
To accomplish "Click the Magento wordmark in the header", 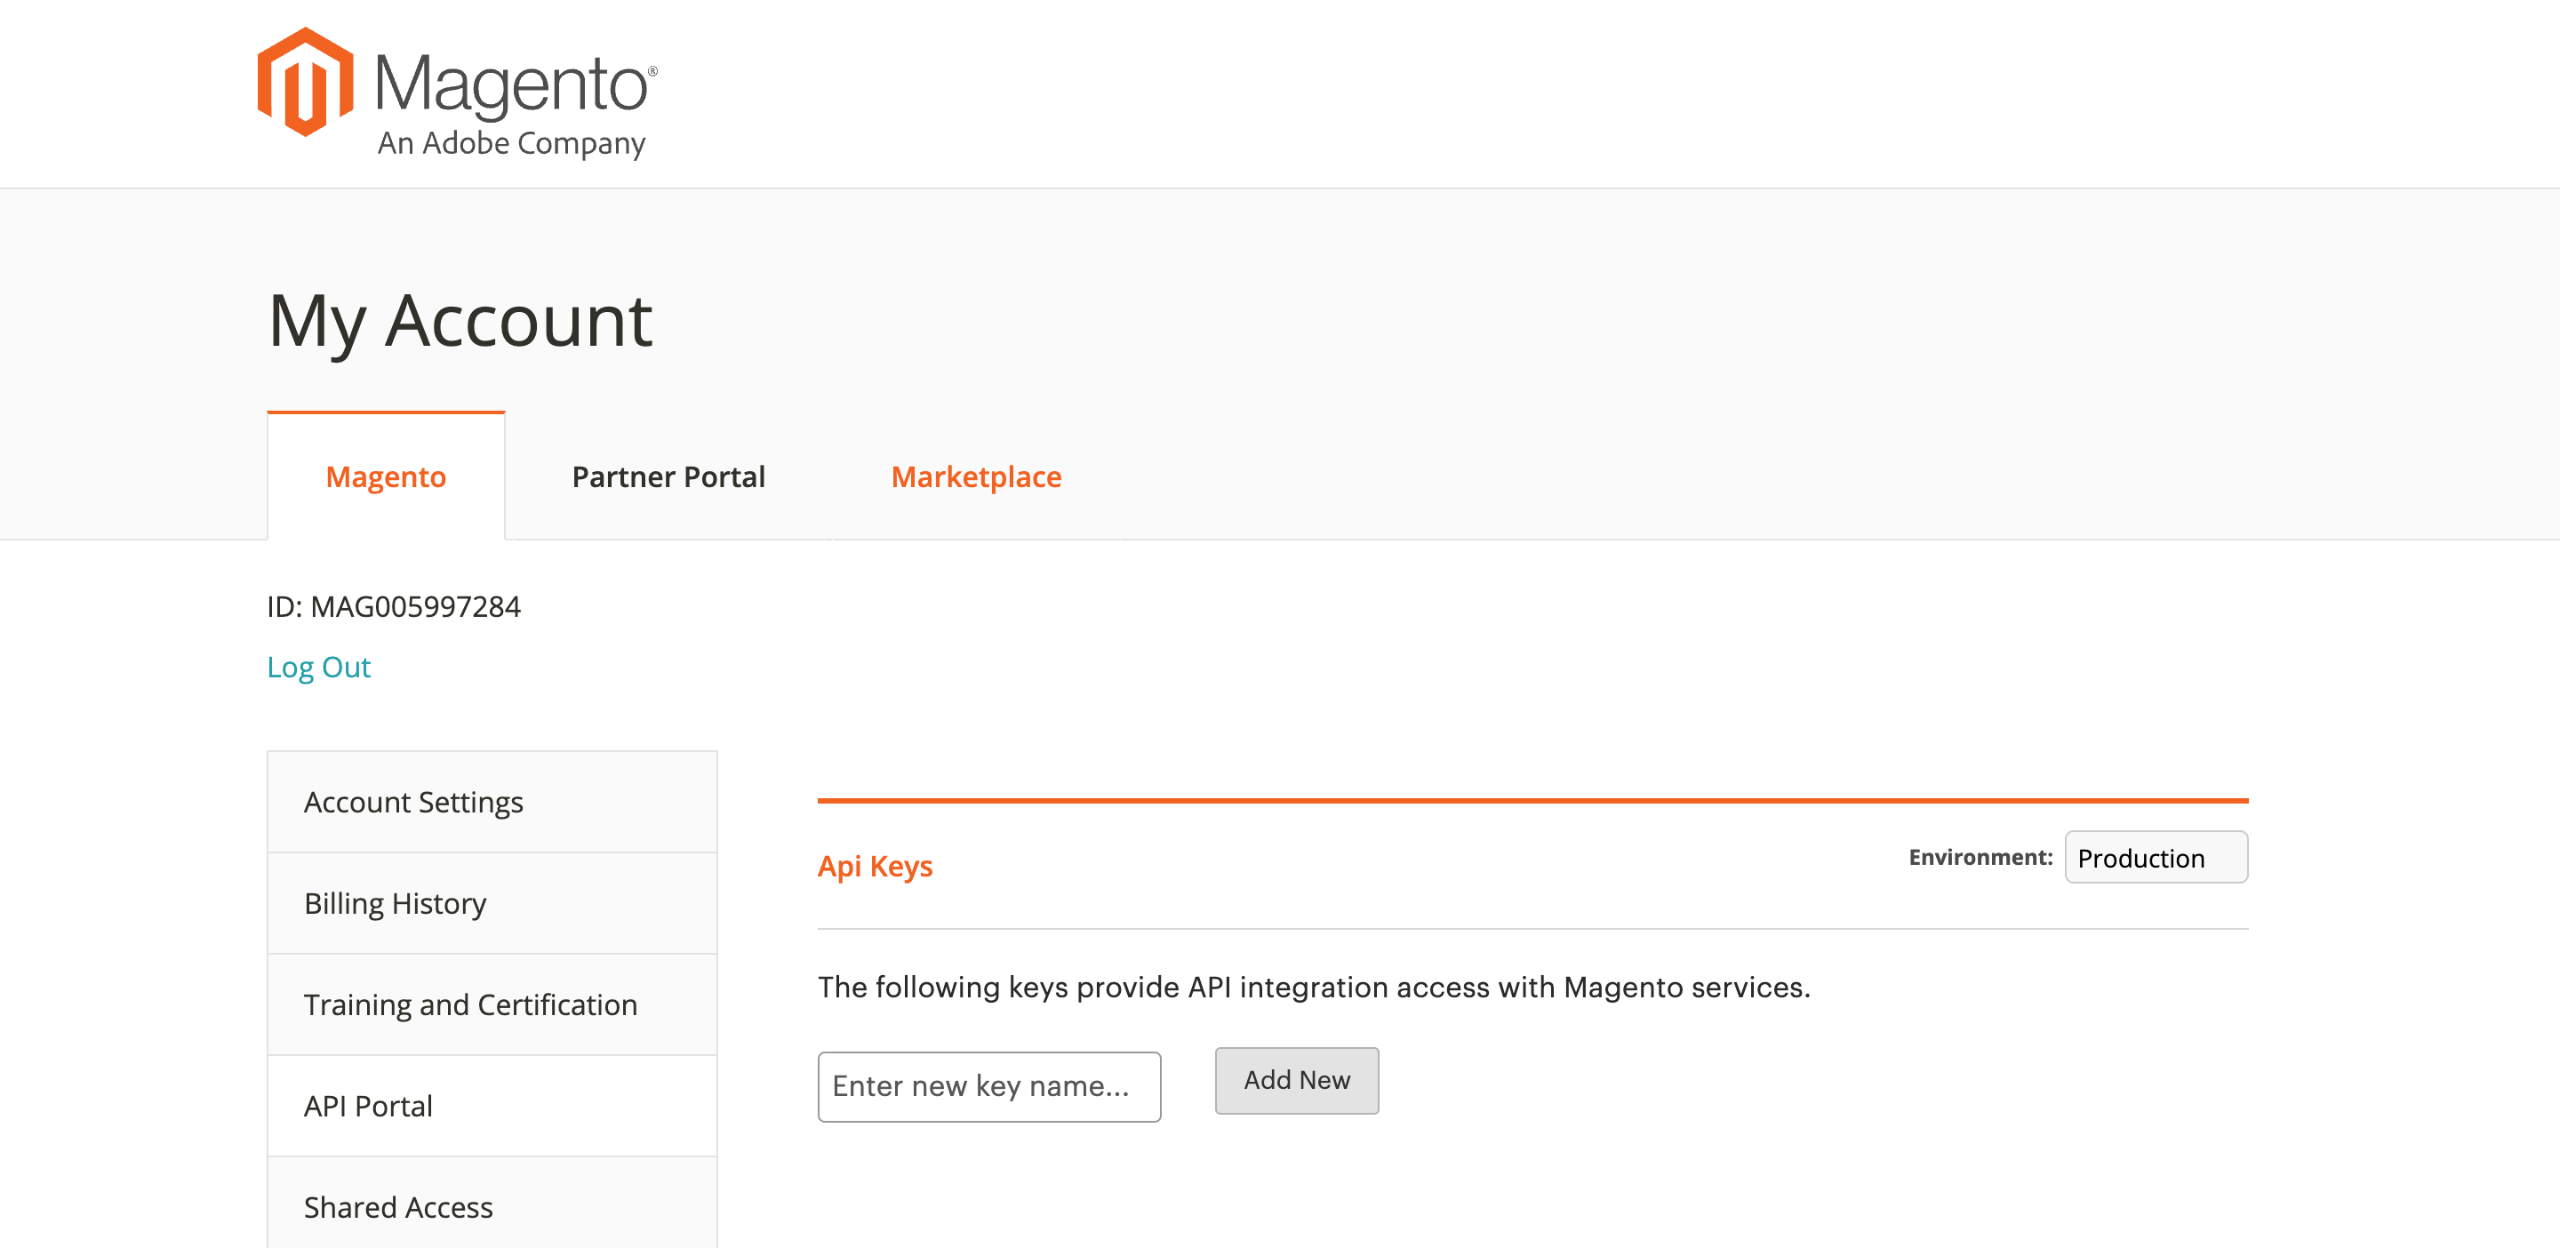I will 514,84.
